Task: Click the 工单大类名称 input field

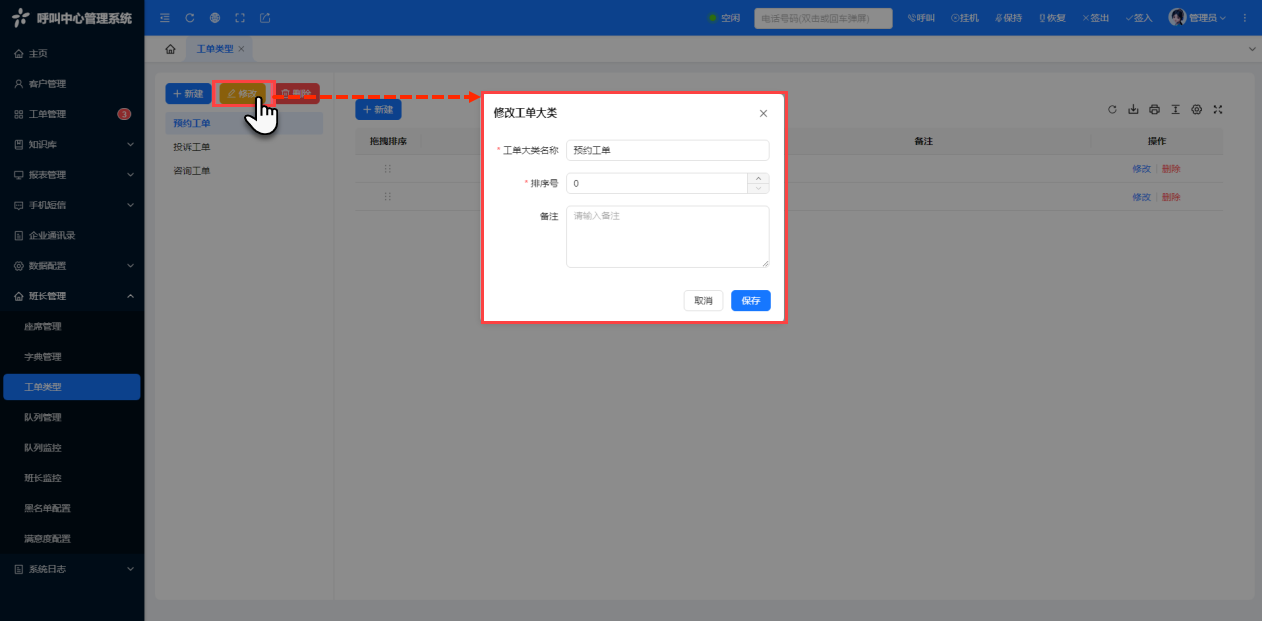Action: 667,150
